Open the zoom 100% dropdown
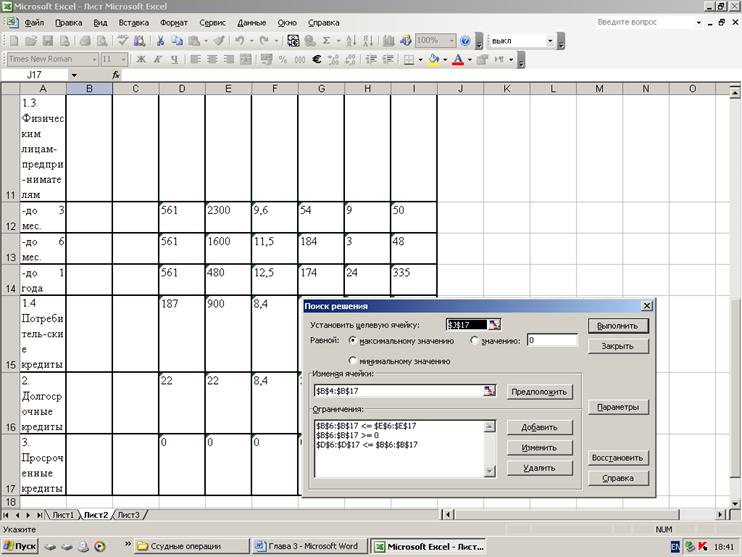 coord(451,41)
